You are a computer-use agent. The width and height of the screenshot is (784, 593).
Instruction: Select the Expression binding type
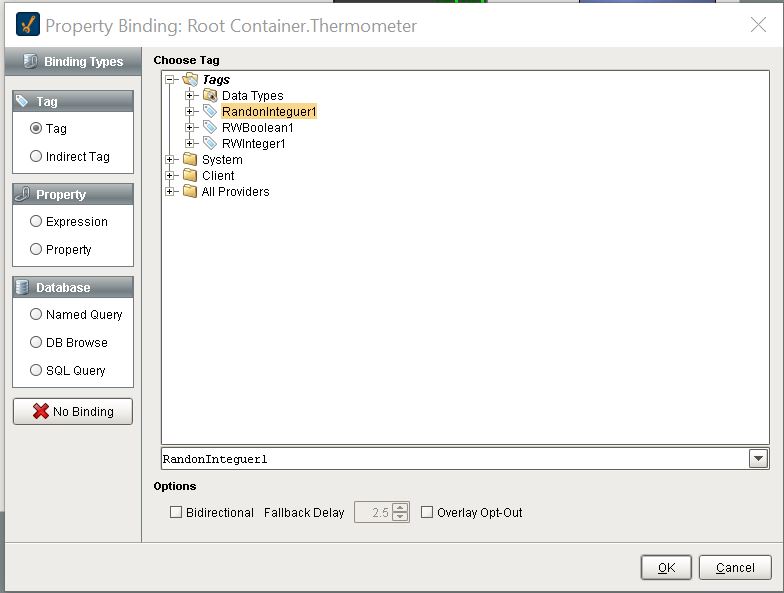(37, 222)
